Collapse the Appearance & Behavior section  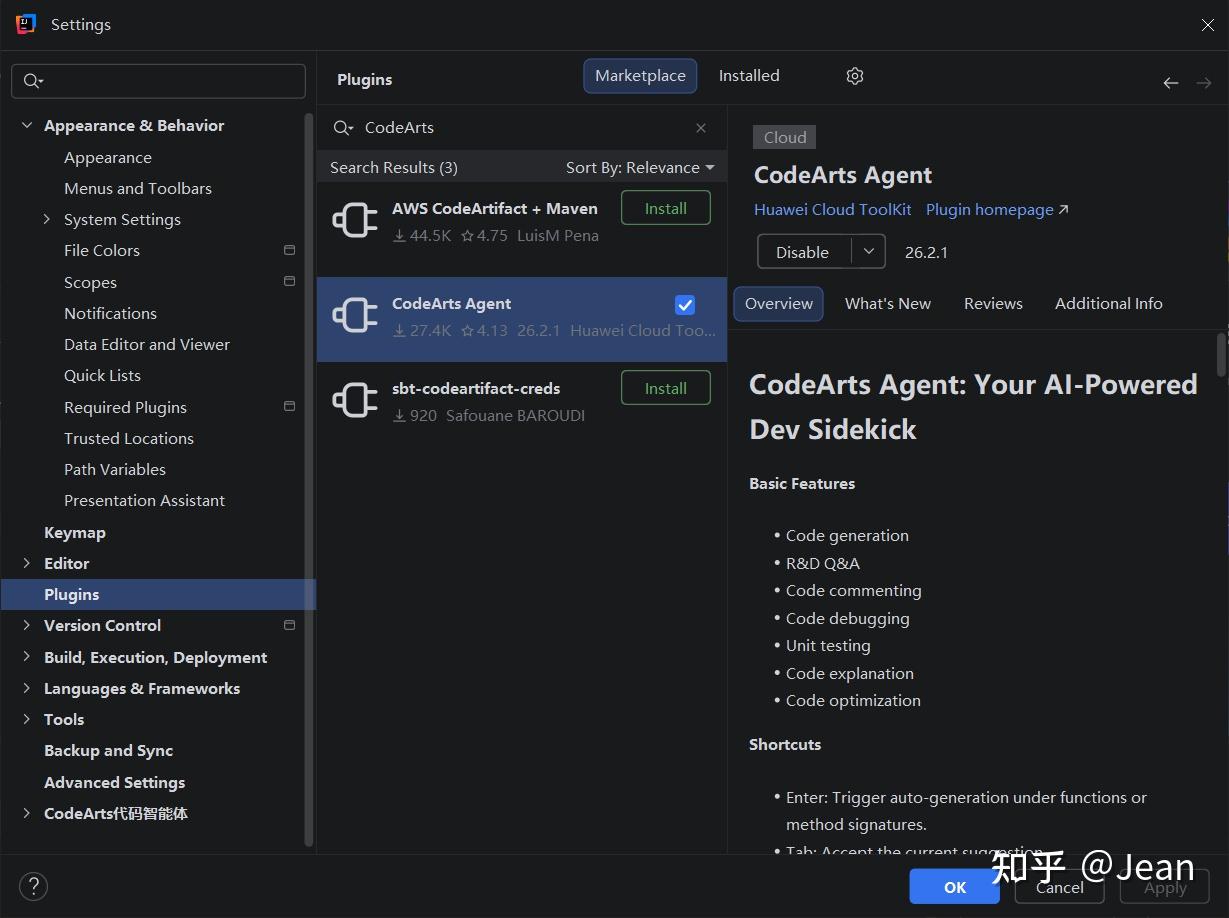(26, 126)
